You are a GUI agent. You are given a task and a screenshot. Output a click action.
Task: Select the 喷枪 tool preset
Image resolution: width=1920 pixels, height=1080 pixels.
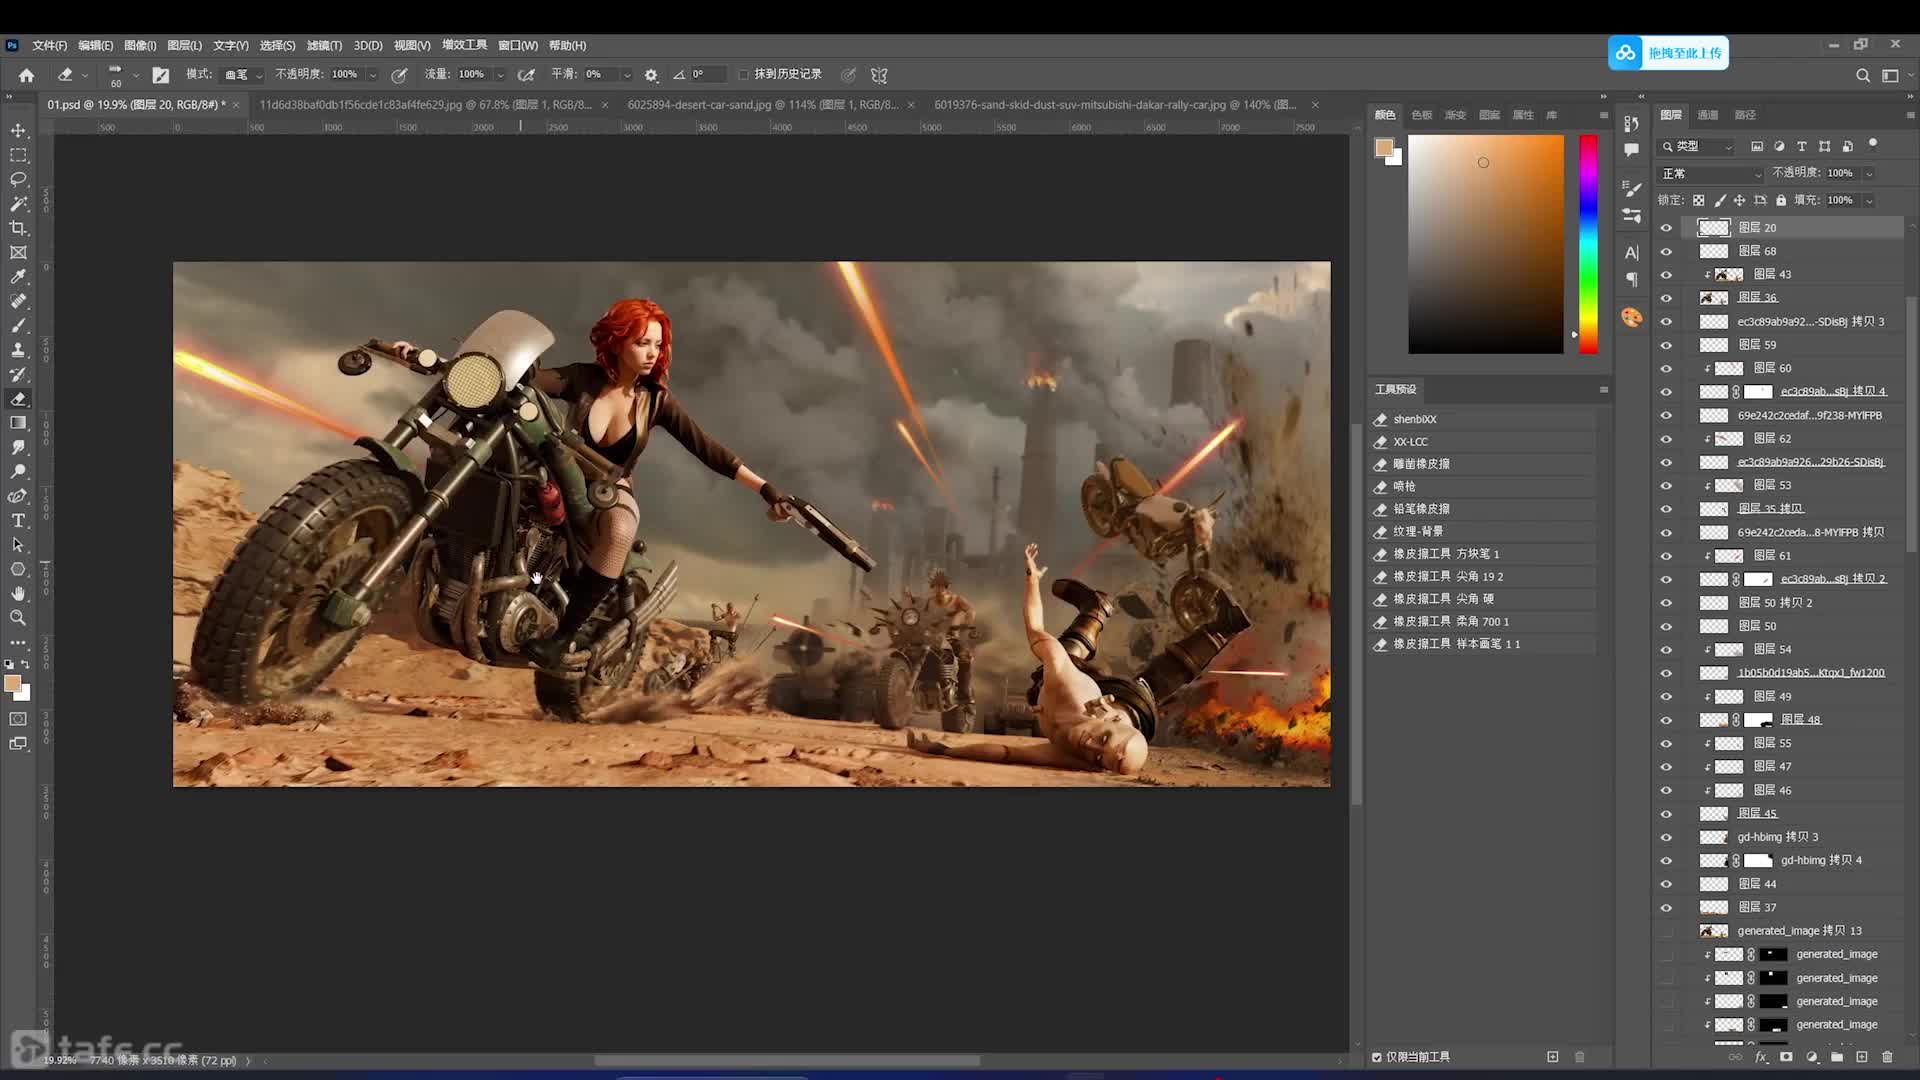click(x=1484, y=487)
